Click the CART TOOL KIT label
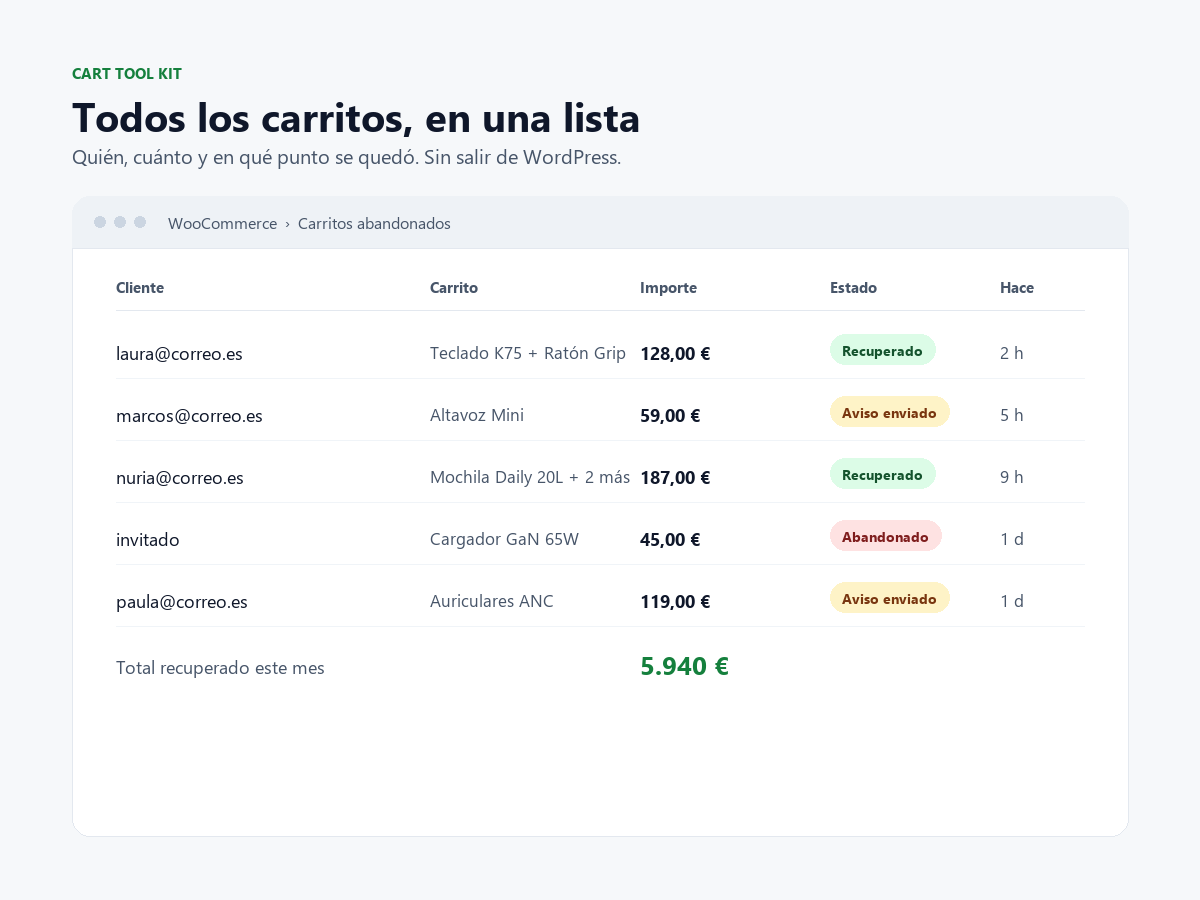Viewport: 1200px width, 900px height. (x=127, y=74)
